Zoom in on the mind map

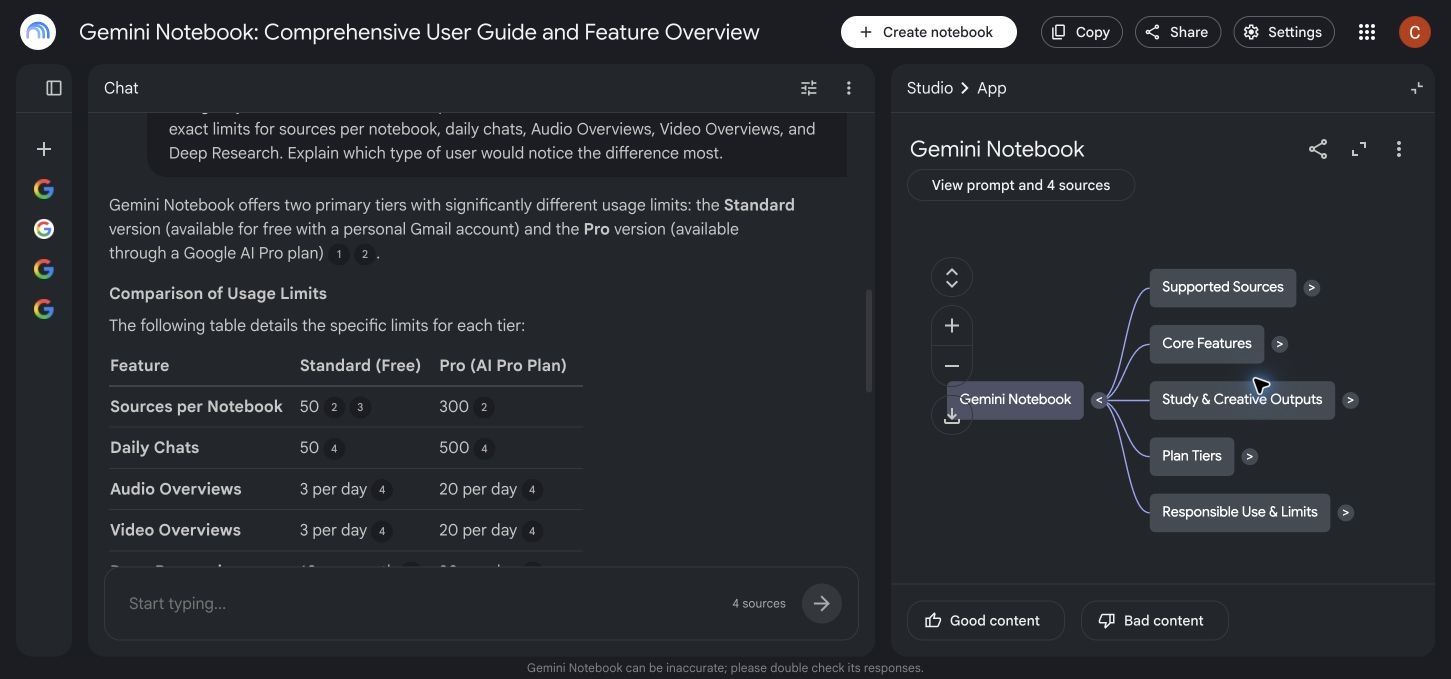click(x=952, y=326)
